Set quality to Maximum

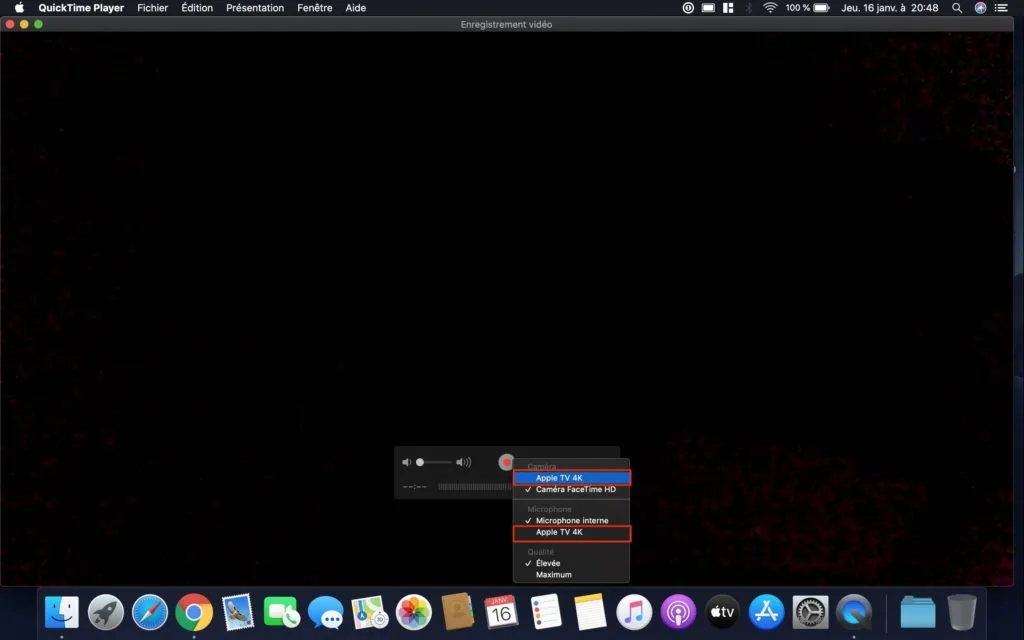click(x=571, y=575)
